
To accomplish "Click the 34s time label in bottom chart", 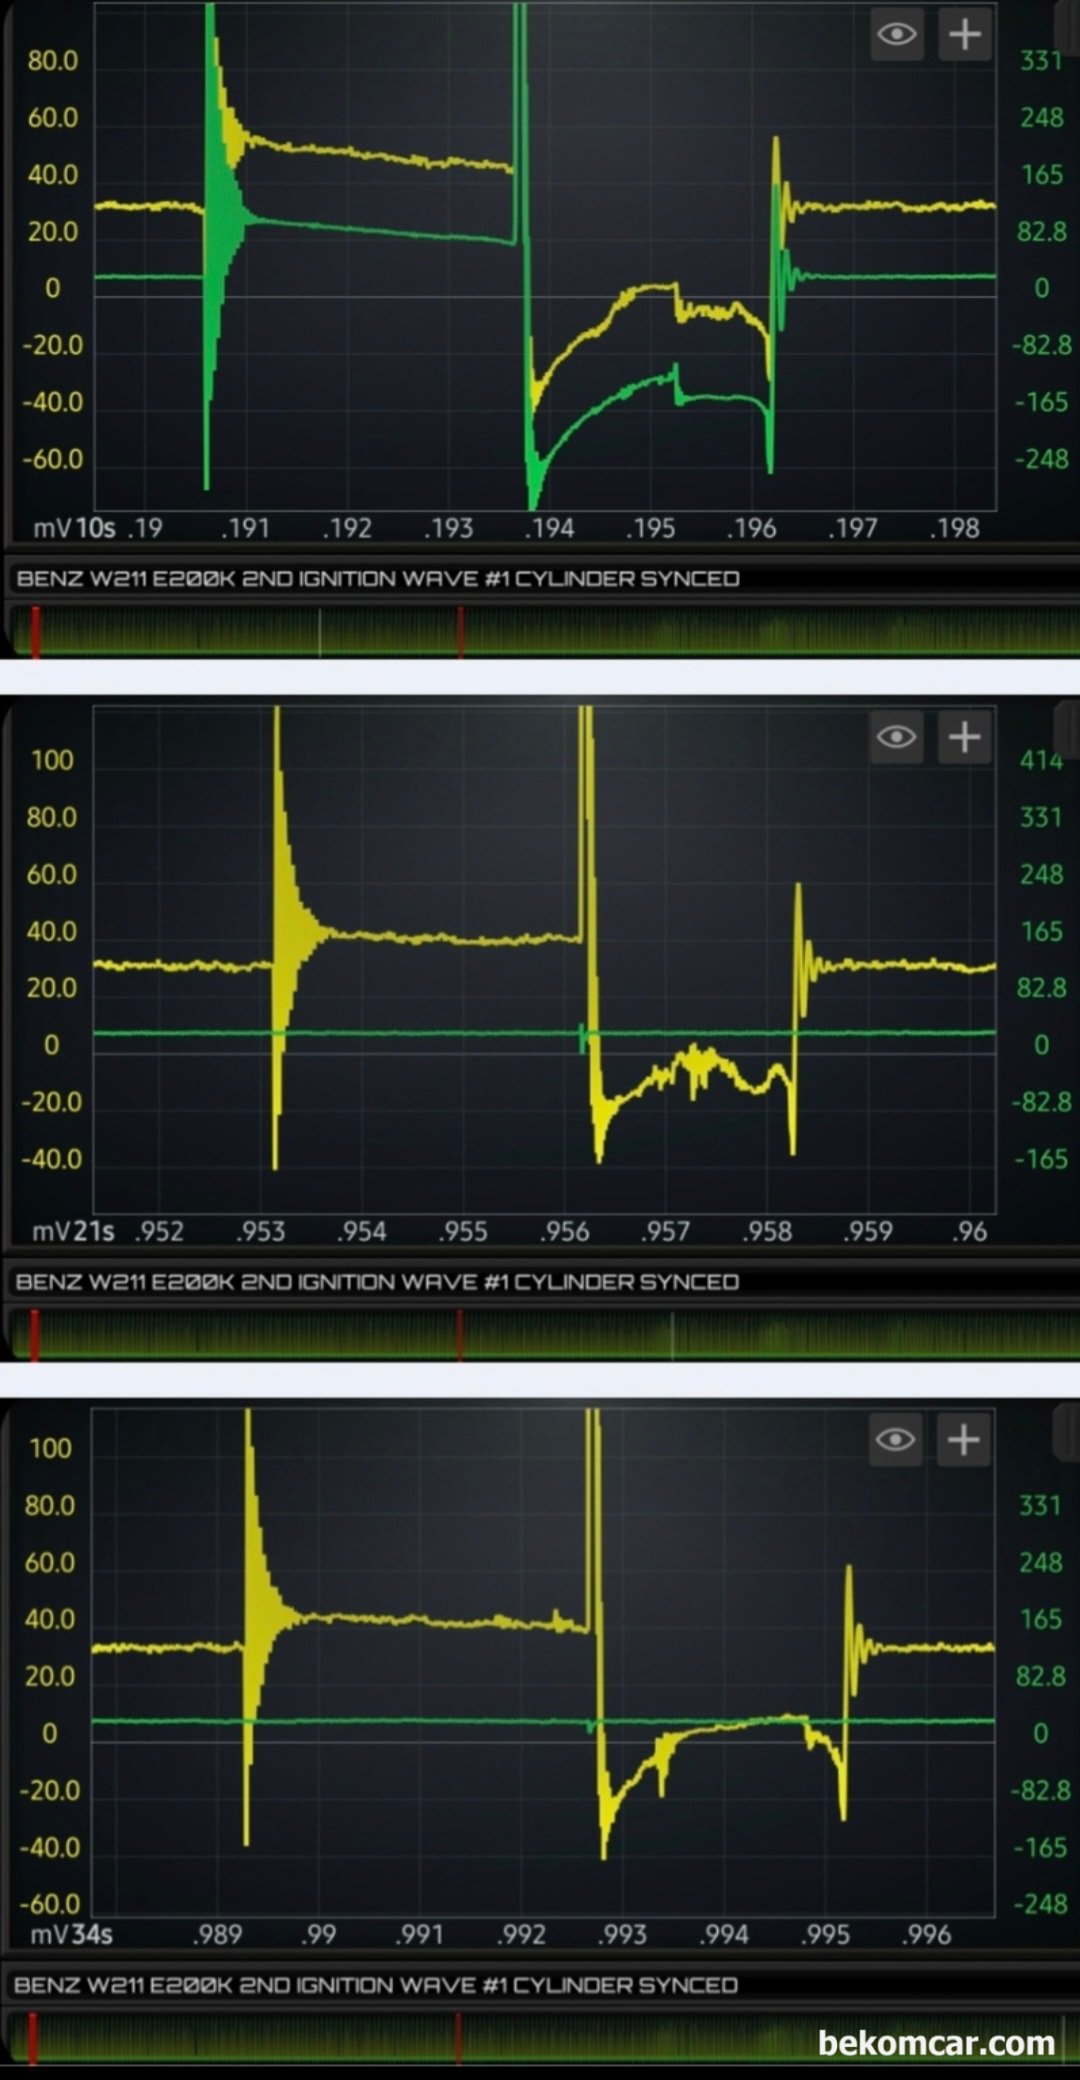I will [91, 1934].
